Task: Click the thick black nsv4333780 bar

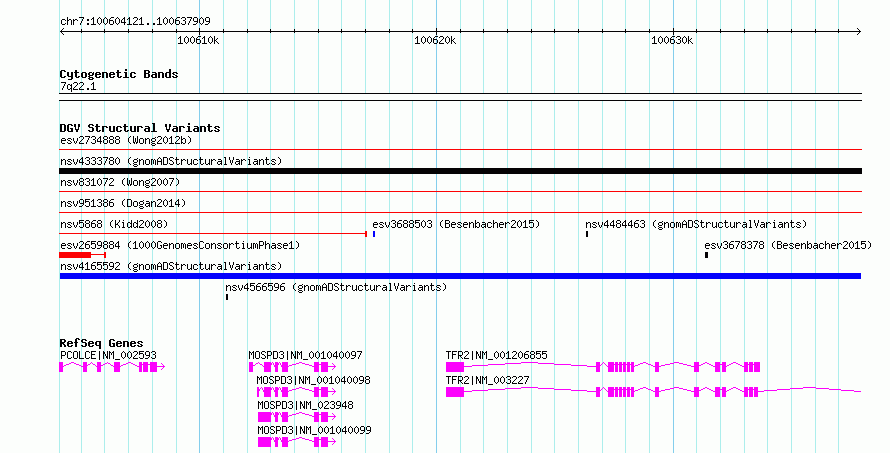Action: (x=460, y=171)
